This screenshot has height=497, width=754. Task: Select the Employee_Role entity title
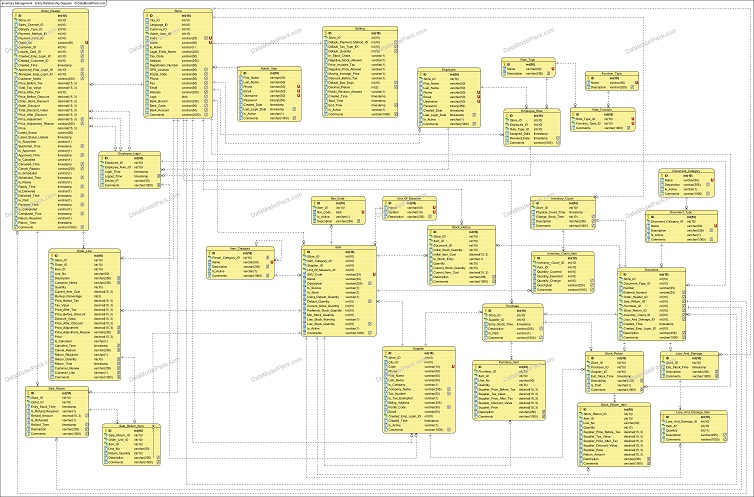pyautogui.click(x=532, y=111)
